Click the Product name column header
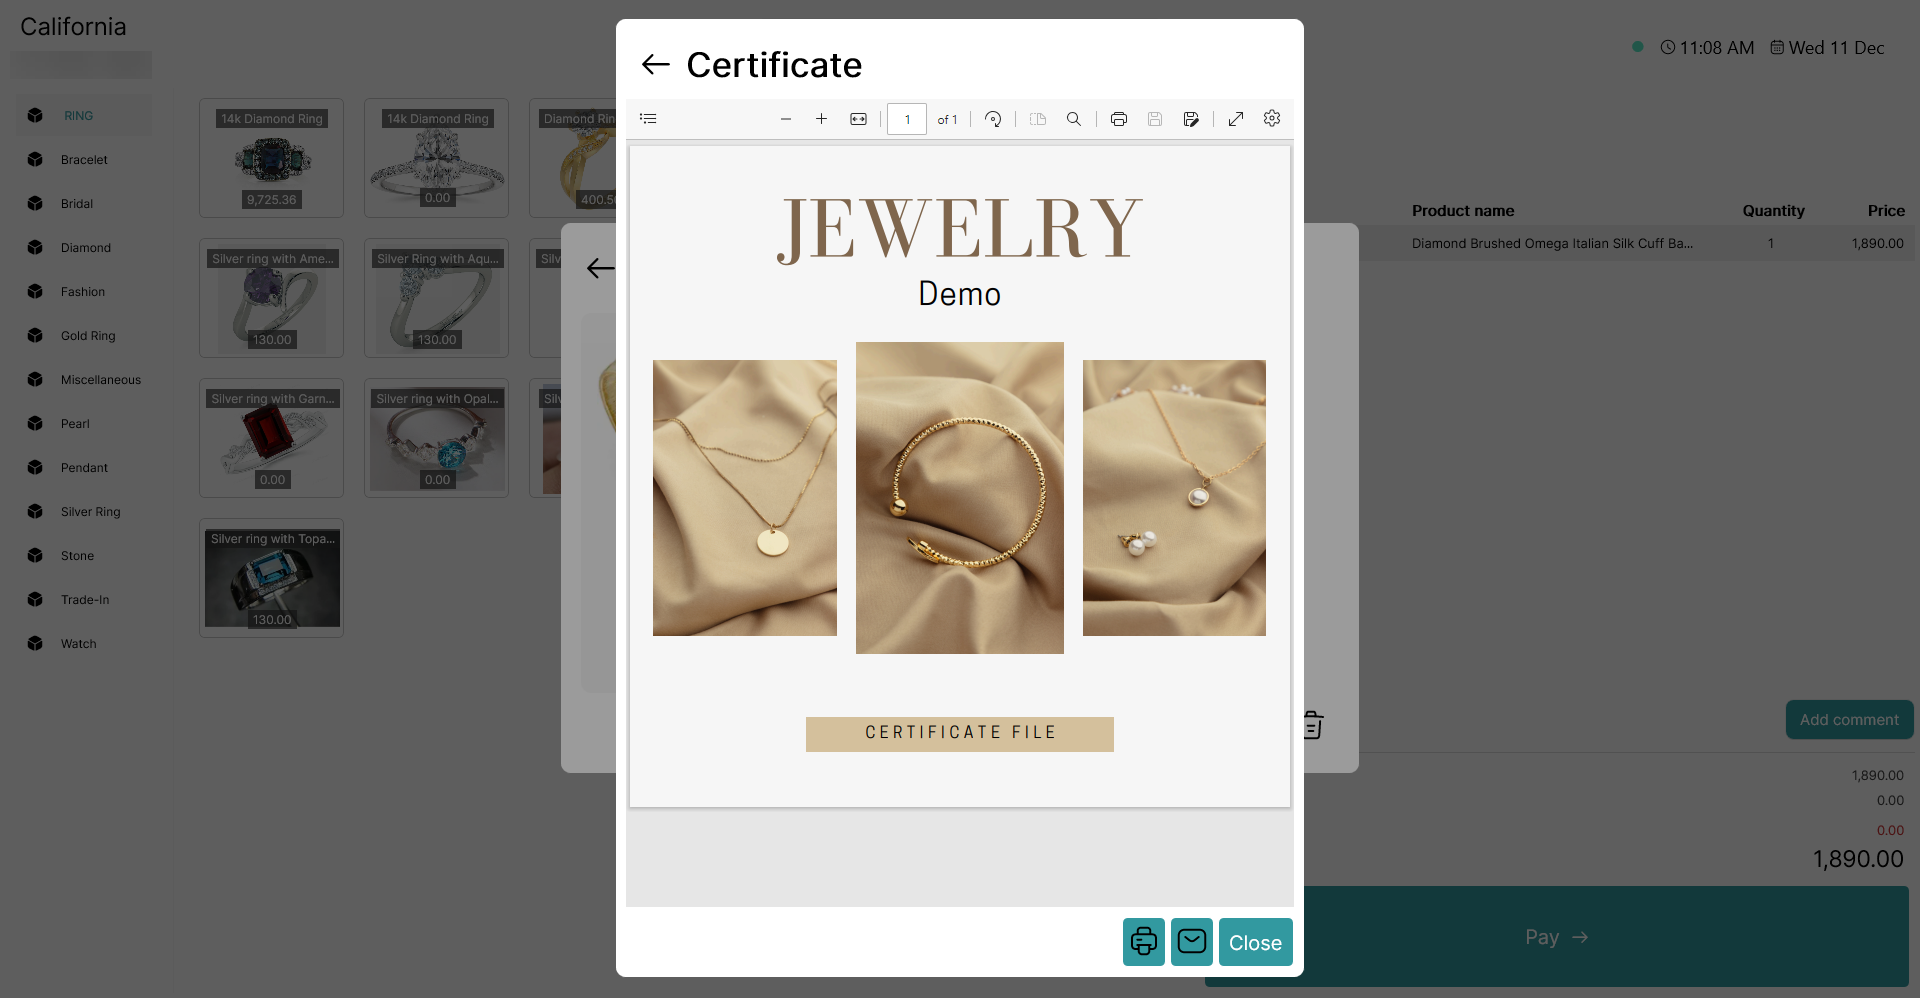This screenshot has height=998, width=1920. coord(1462,211)
